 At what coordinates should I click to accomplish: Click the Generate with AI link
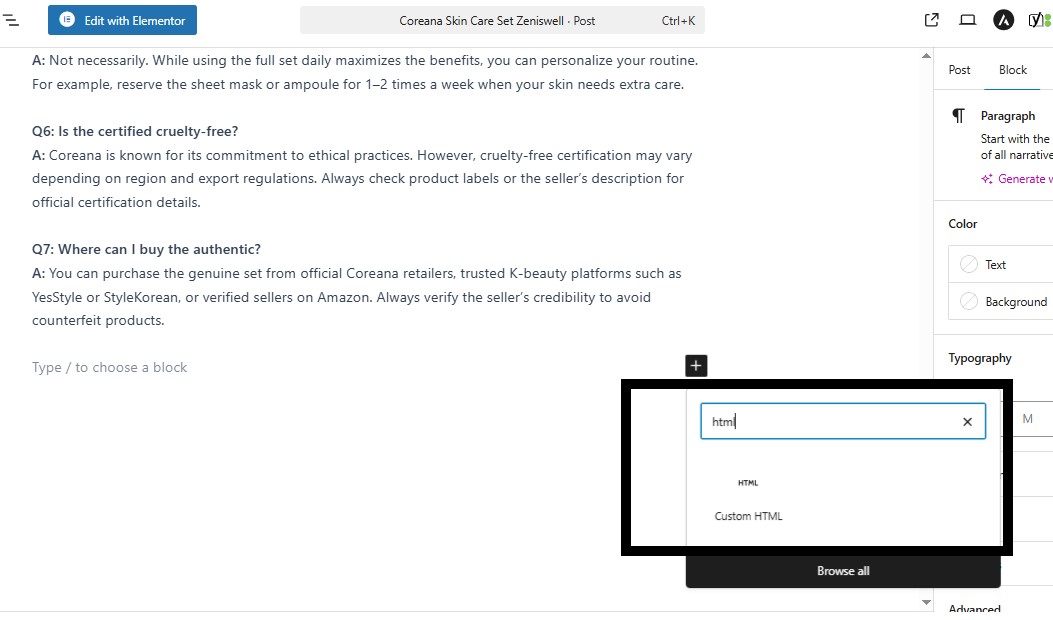tap(1017, 179)
